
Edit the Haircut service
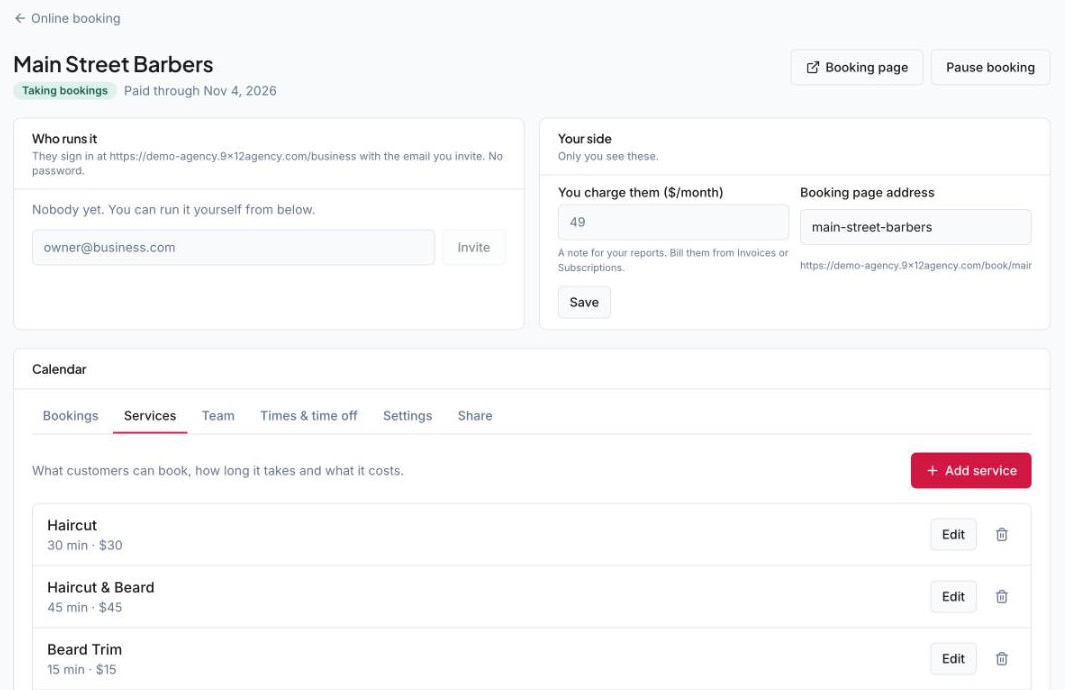point(953,534)
